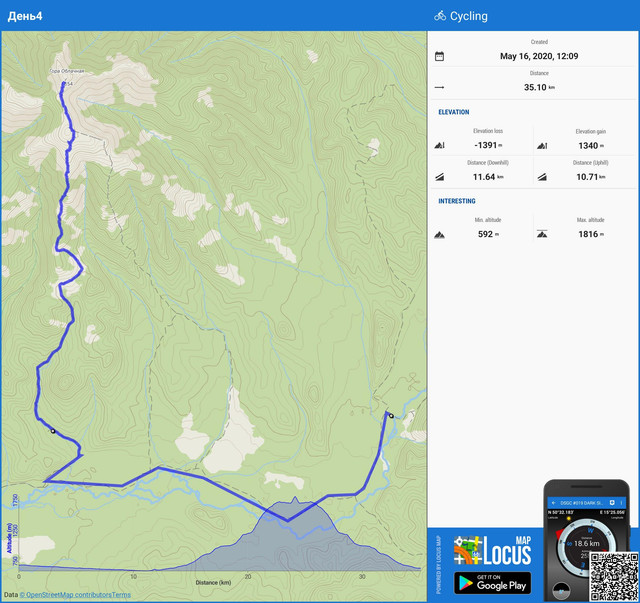Click the Гора Облачная summit label
The height and width of the screenshot is (603, 640).
(x=67, y=71)
